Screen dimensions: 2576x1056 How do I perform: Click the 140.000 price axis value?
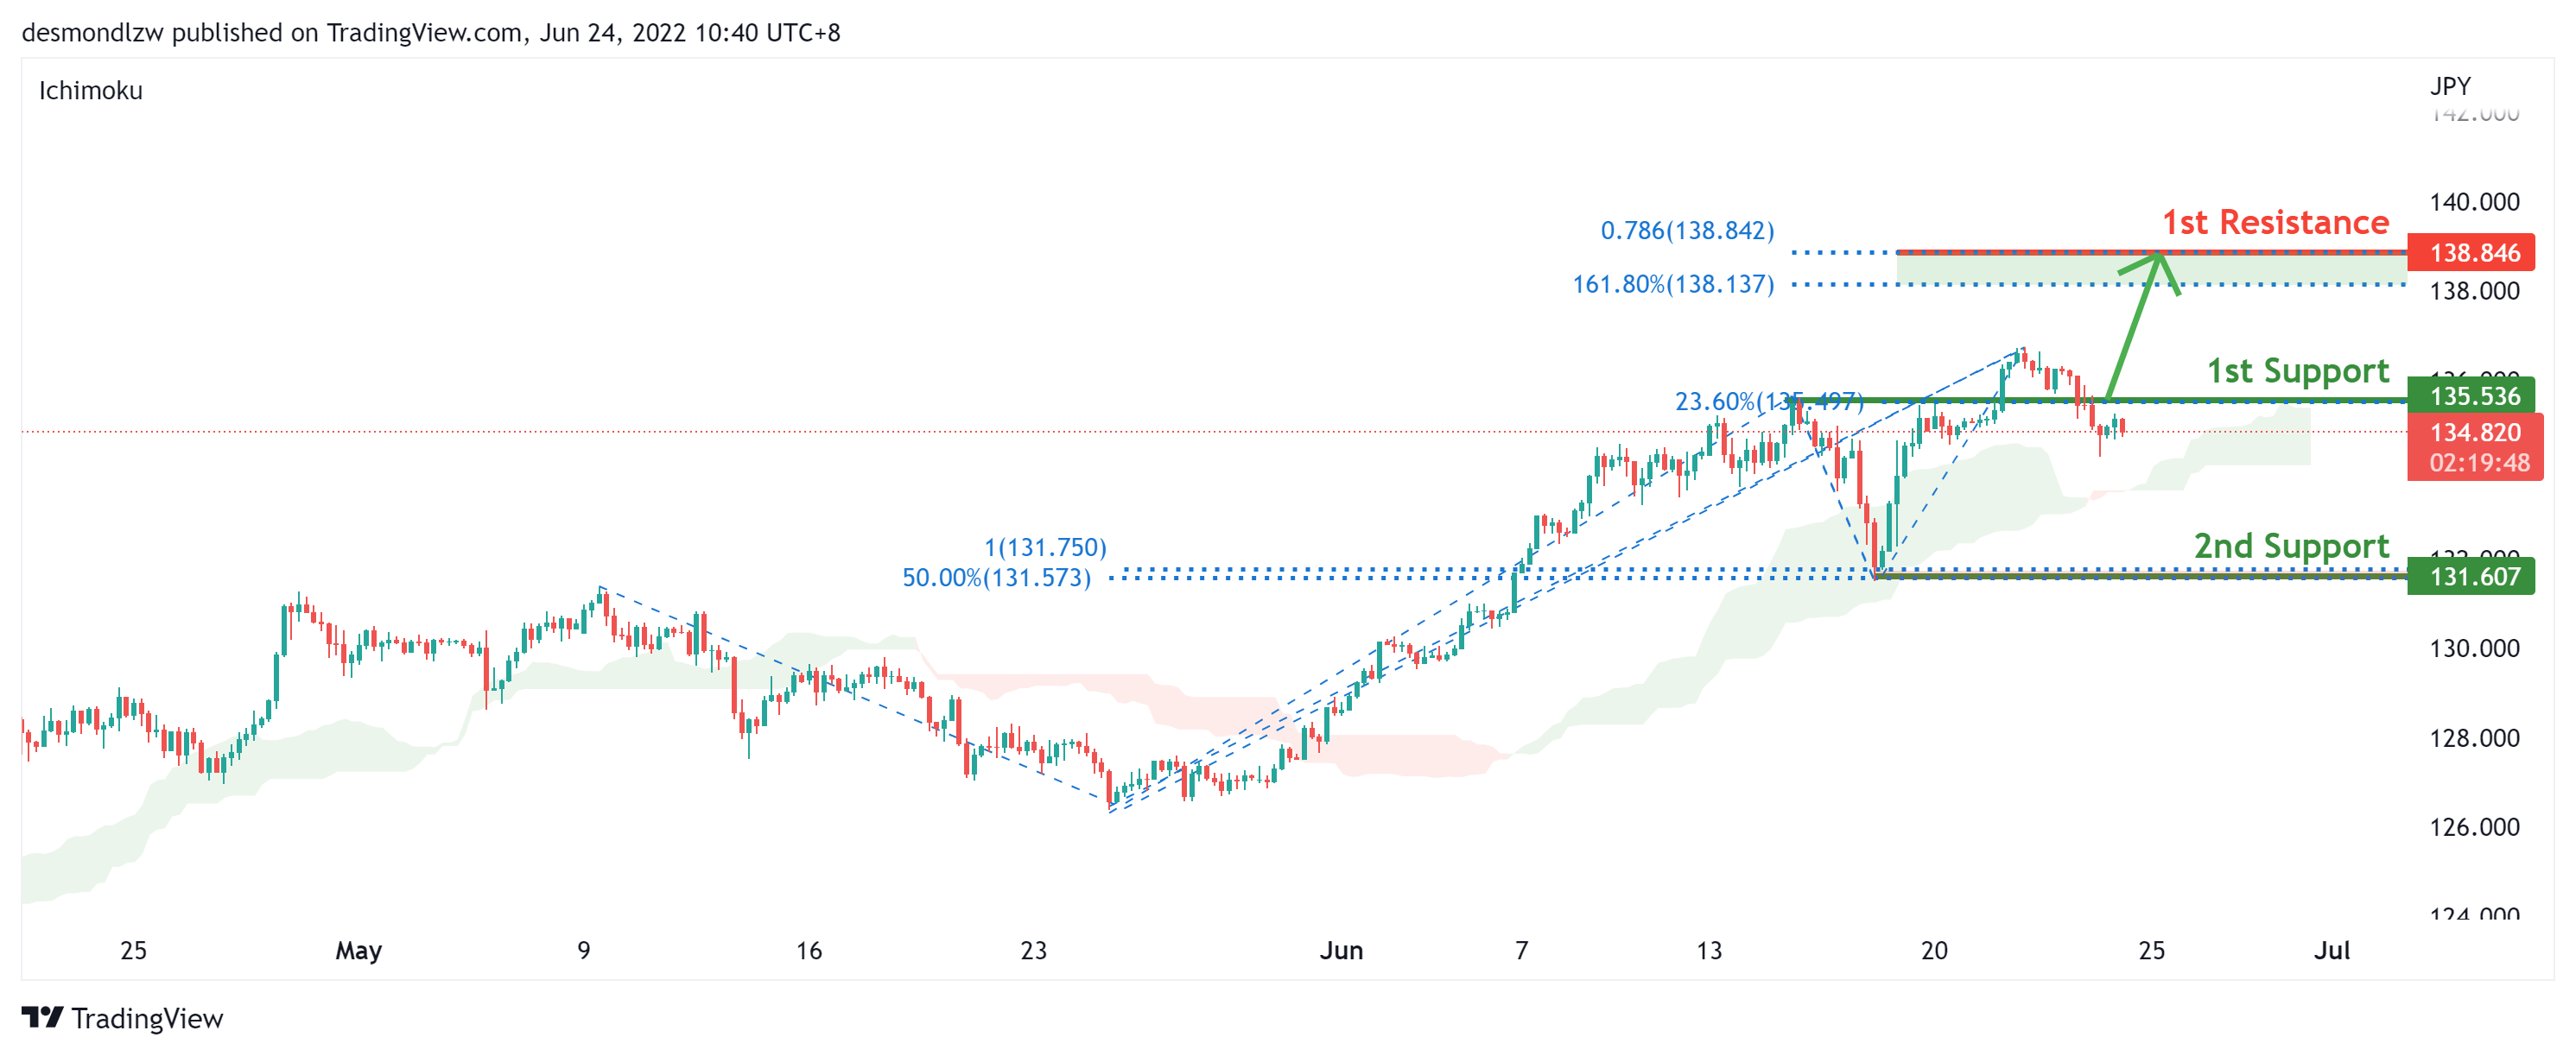coord(2473,202)
